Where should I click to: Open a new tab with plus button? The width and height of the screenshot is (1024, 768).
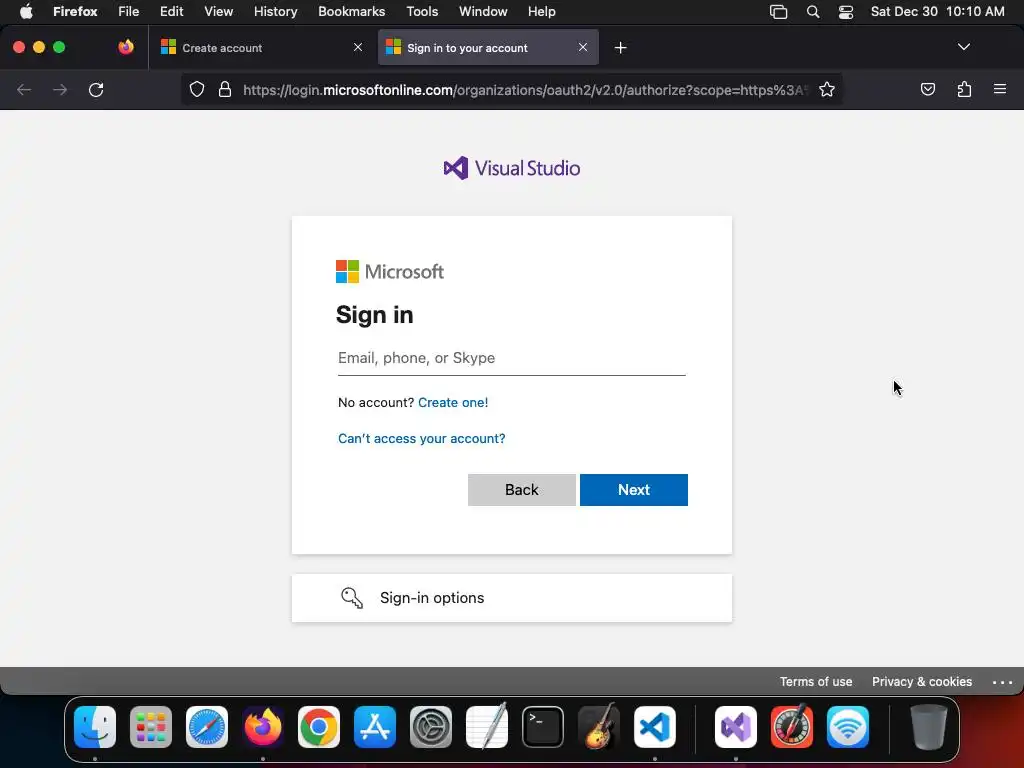[620, 48]
